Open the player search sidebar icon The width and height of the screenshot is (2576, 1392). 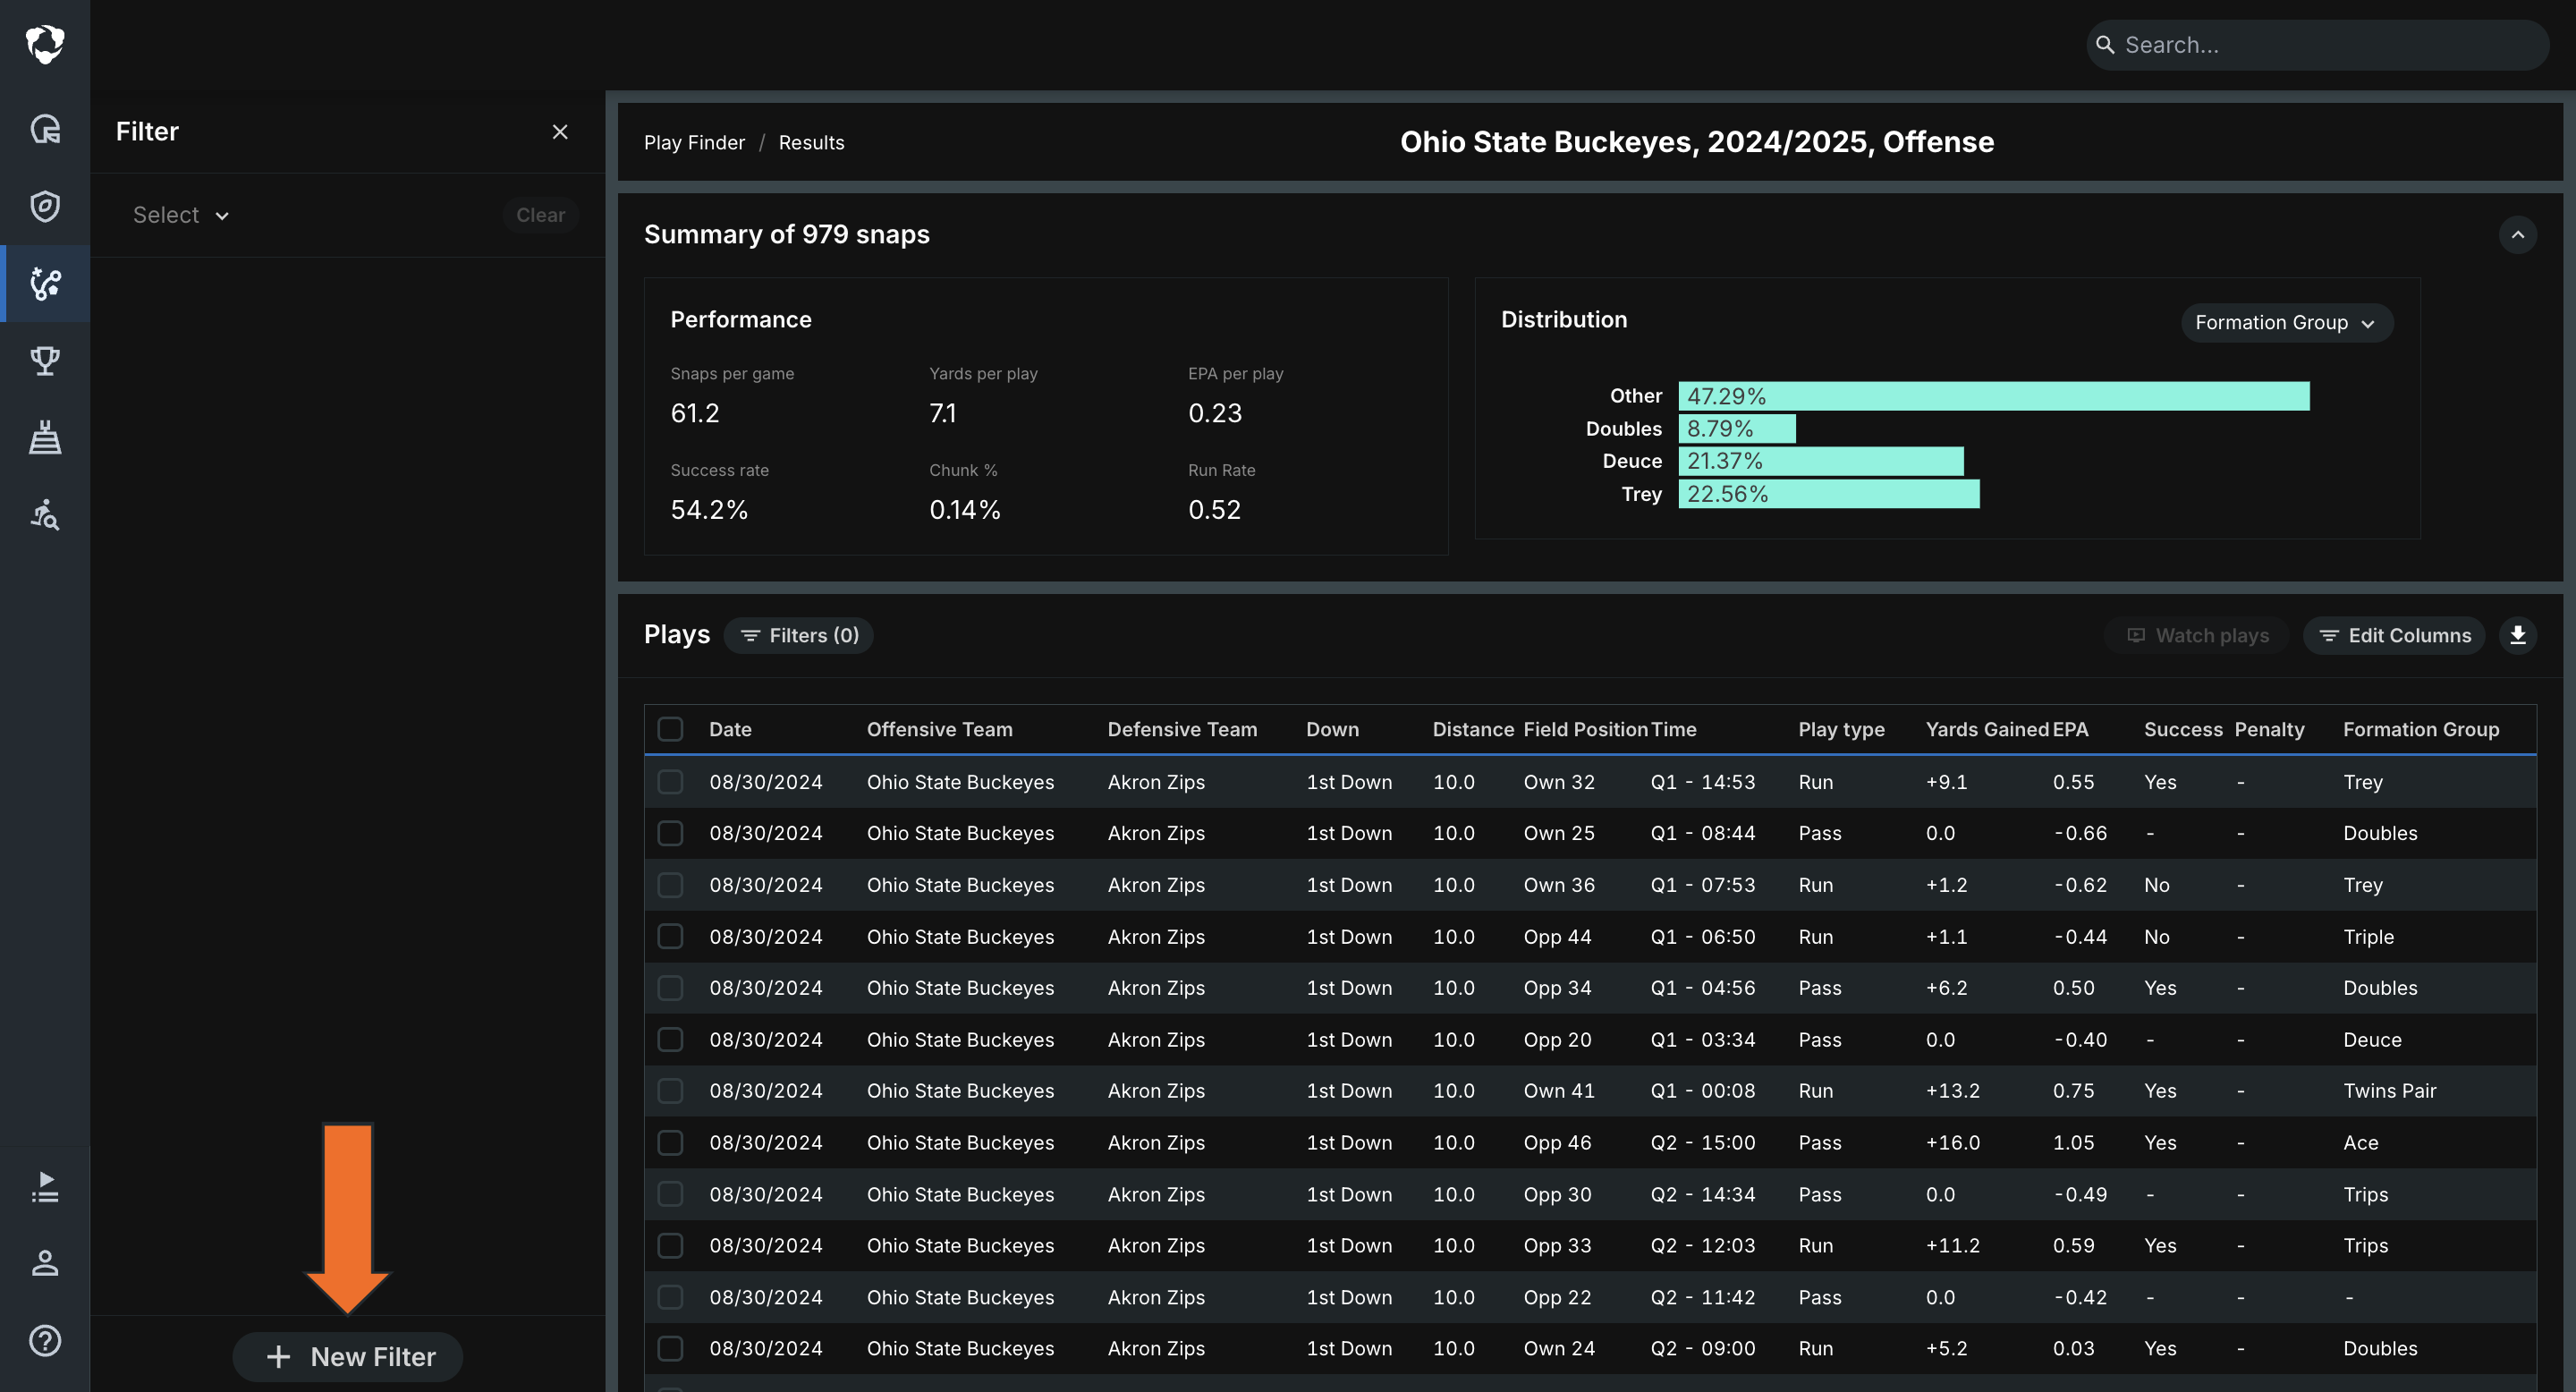tap(45, 514)
